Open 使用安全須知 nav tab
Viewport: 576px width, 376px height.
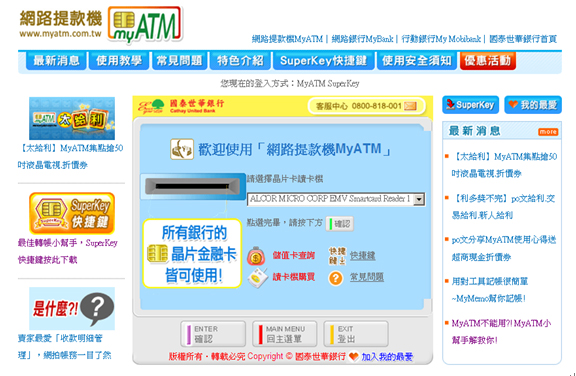pyautogui.click(x=417, y=61)
